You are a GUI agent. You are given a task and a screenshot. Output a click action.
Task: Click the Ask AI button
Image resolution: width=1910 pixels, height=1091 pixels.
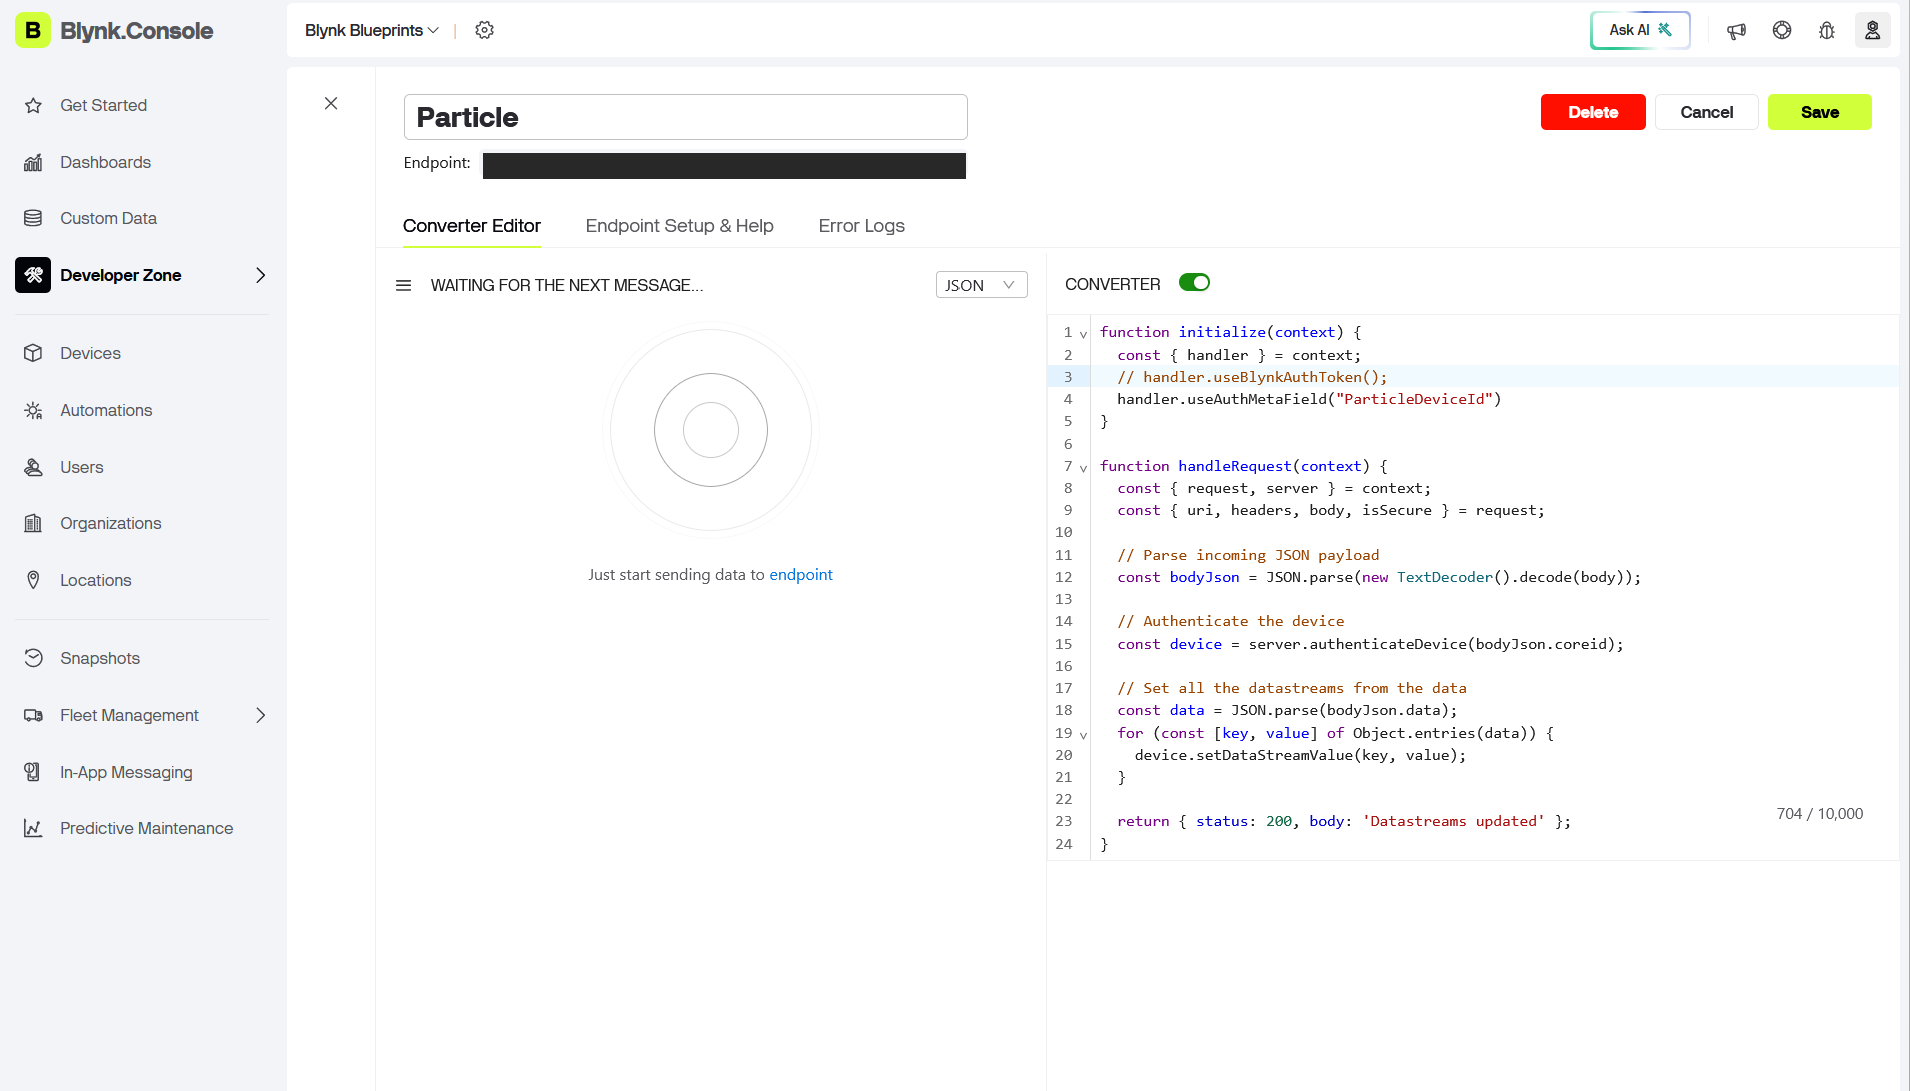click(1641, 30)
